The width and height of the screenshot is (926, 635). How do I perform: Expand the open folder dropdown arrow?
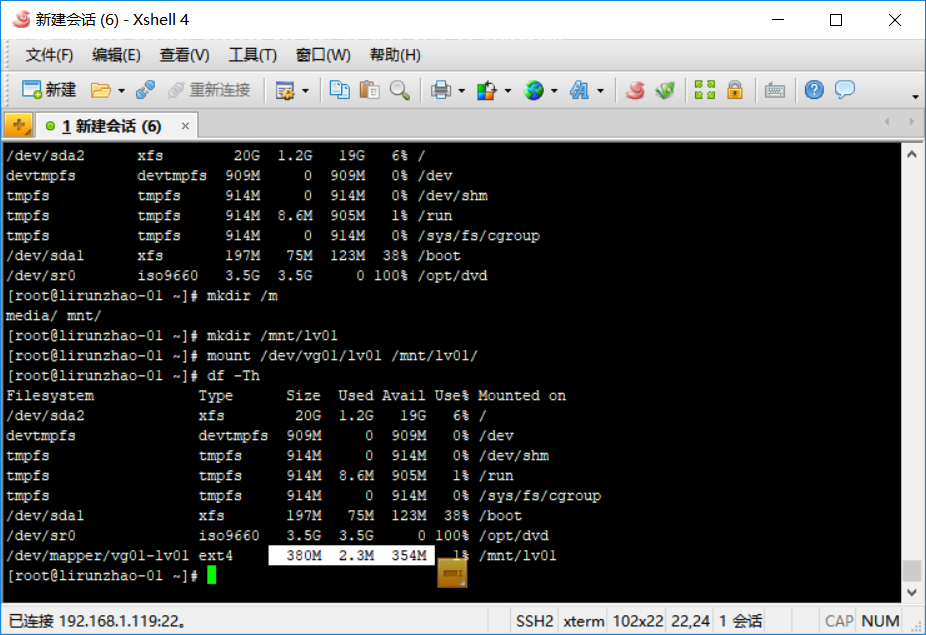click(121, 91)
